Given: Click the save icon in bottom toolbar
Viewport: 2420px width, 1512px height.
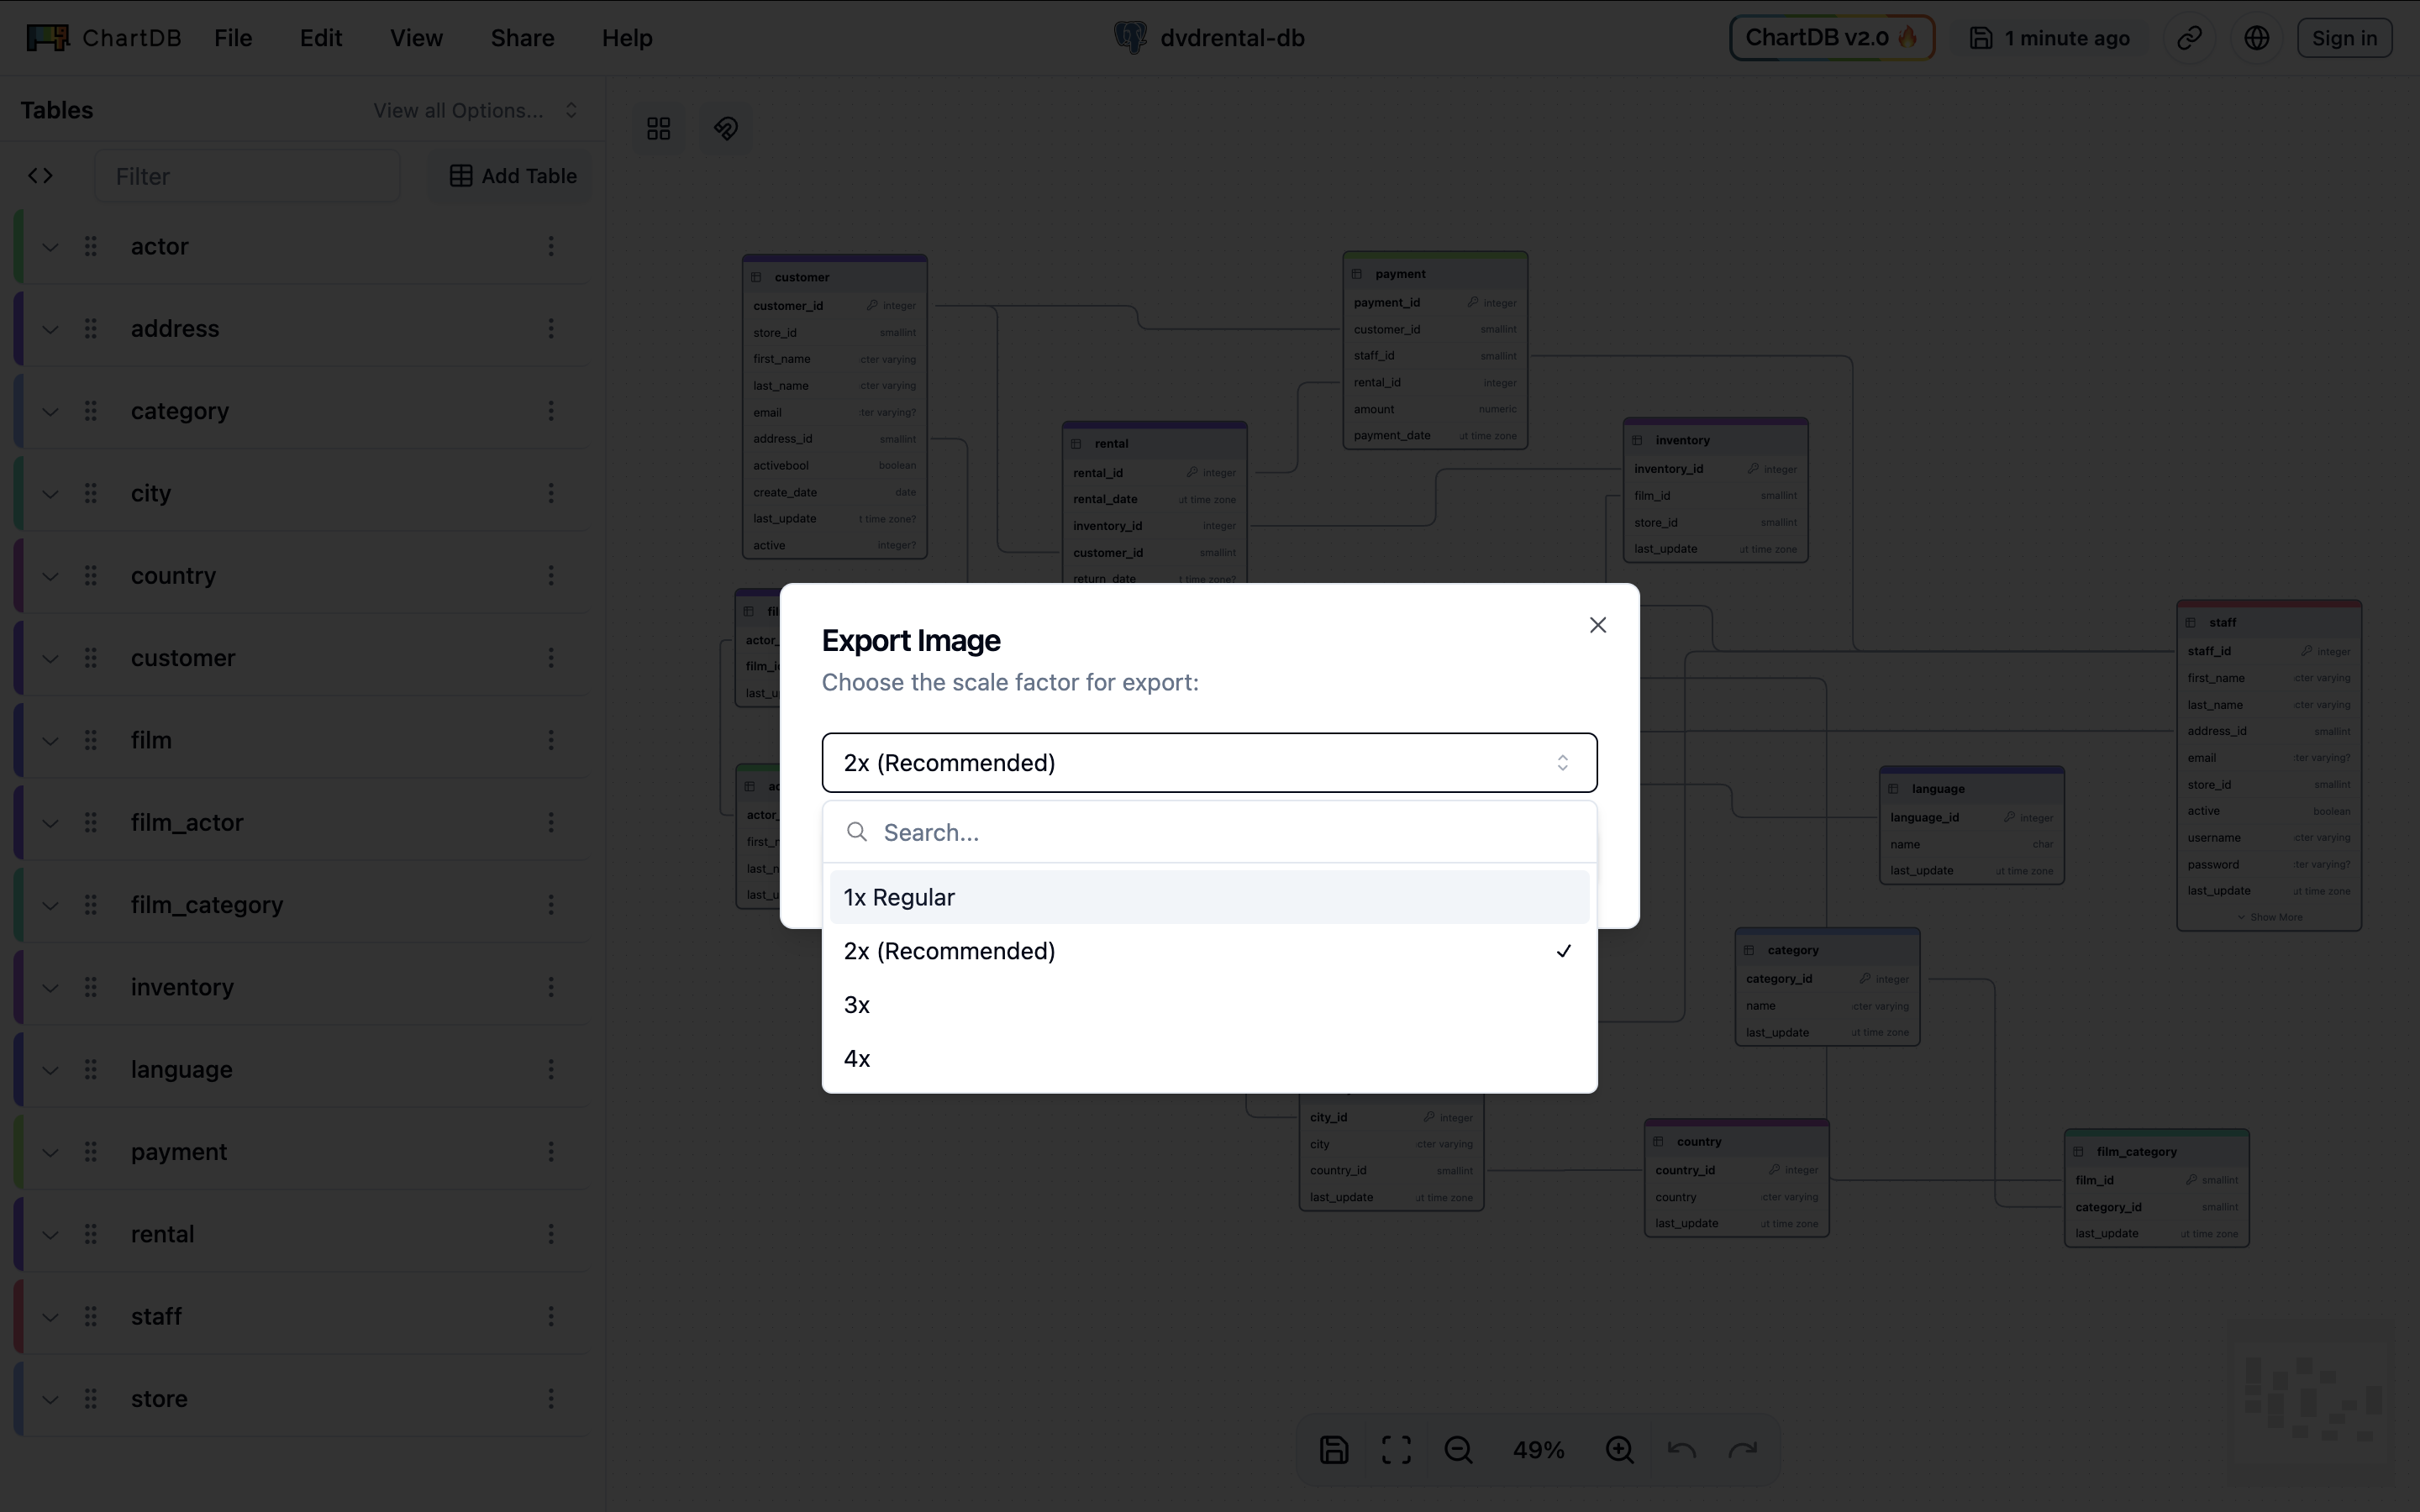Looking at the screenshot, I should [1334, 1449].
